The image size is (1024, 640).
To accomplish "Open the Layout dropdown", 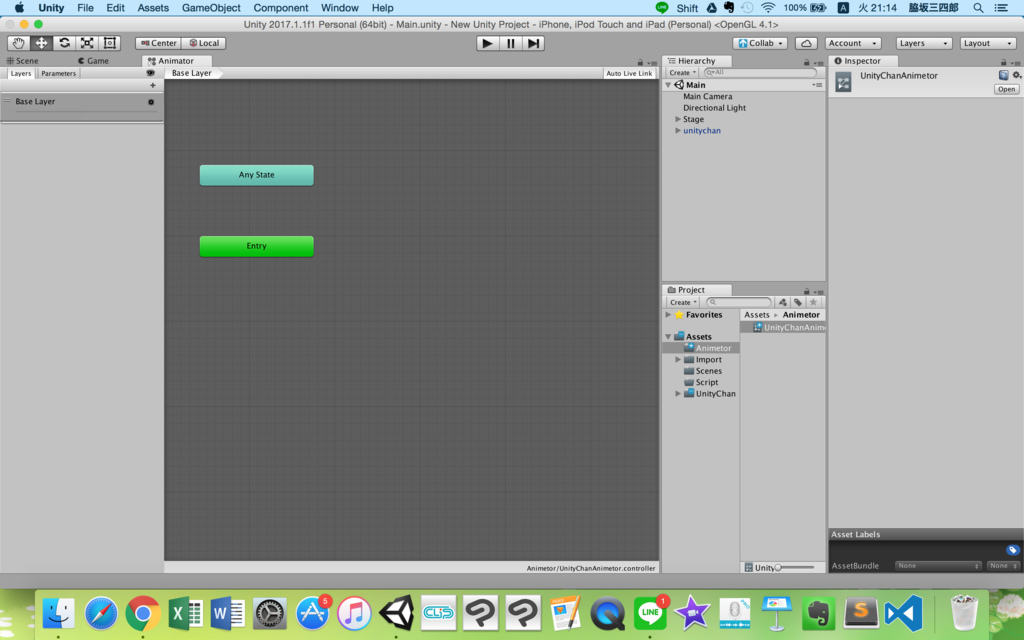I will 987,43.
